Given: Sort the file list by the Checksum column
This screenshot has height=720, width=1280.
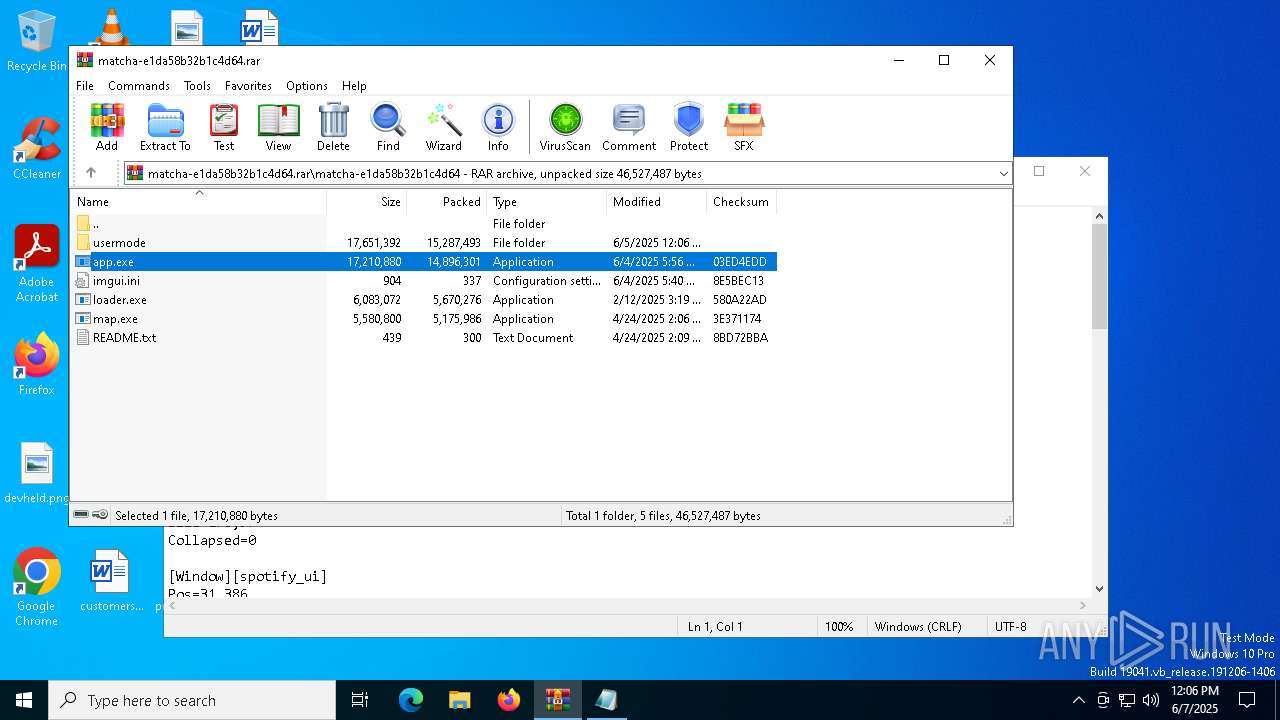Looking at the screenshot, I should [742, 202].
